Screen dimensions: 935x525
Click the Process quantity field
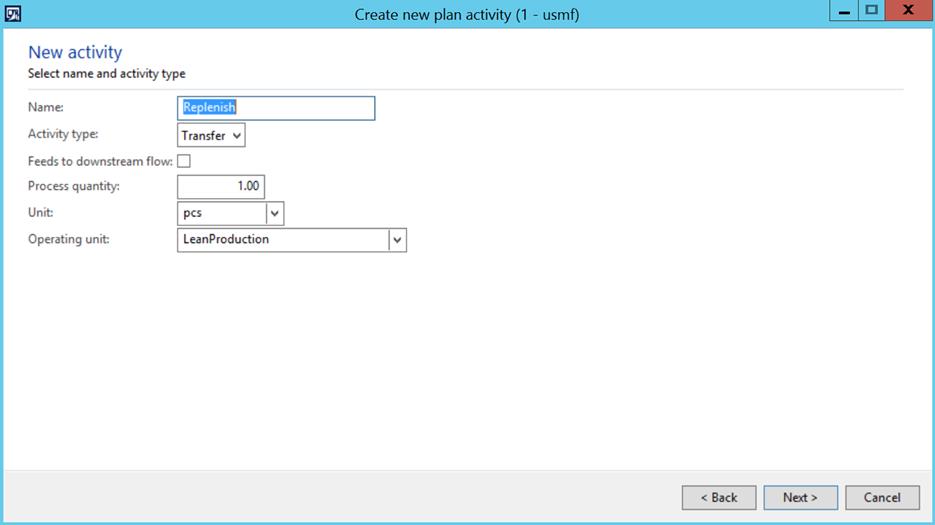221,187
